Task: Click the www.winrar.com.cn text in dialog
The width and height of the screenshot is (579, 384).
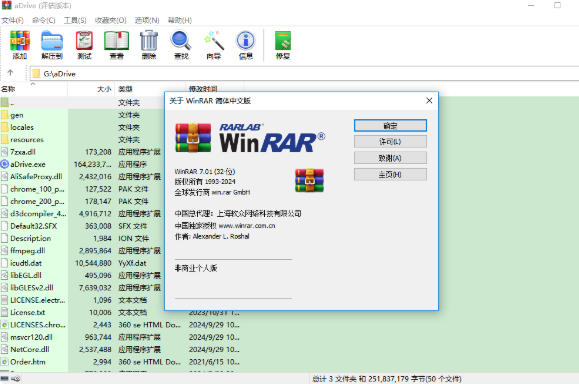Action: coord(247,225)
